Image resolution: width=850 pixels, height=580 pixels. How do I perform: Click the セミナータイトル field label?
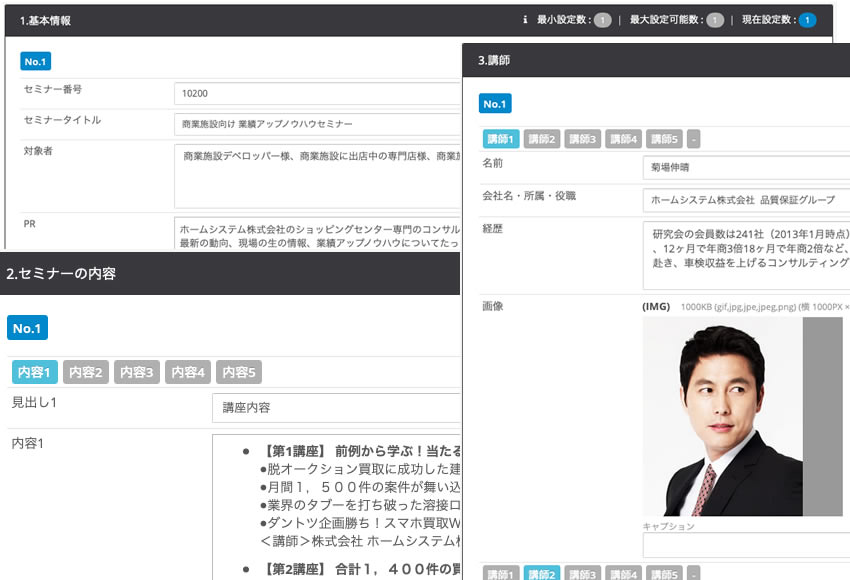[62, 120]
